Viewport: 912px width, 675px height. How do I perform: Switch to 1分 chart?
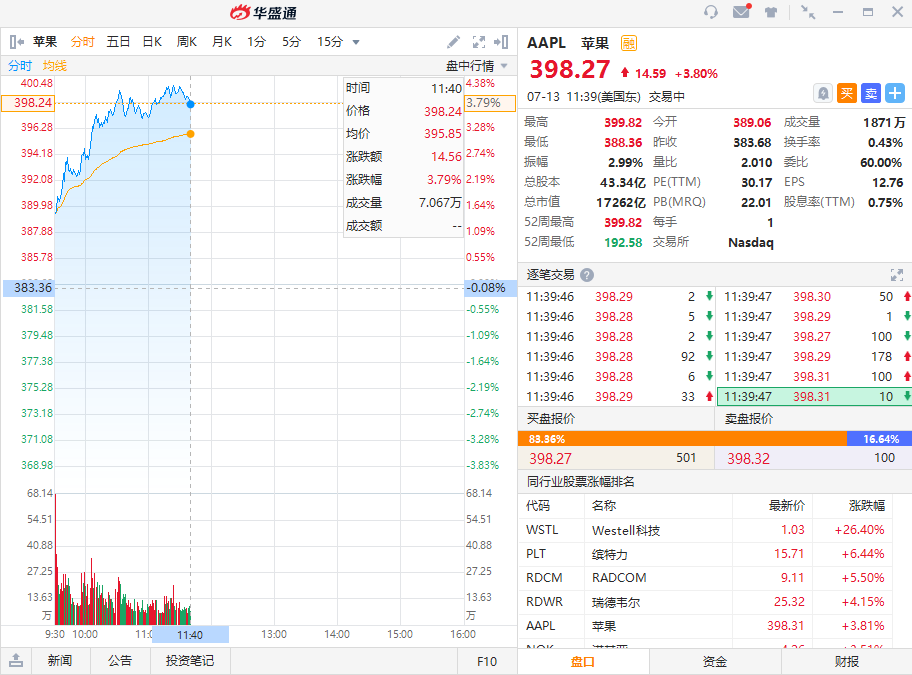tap(256, 42)
